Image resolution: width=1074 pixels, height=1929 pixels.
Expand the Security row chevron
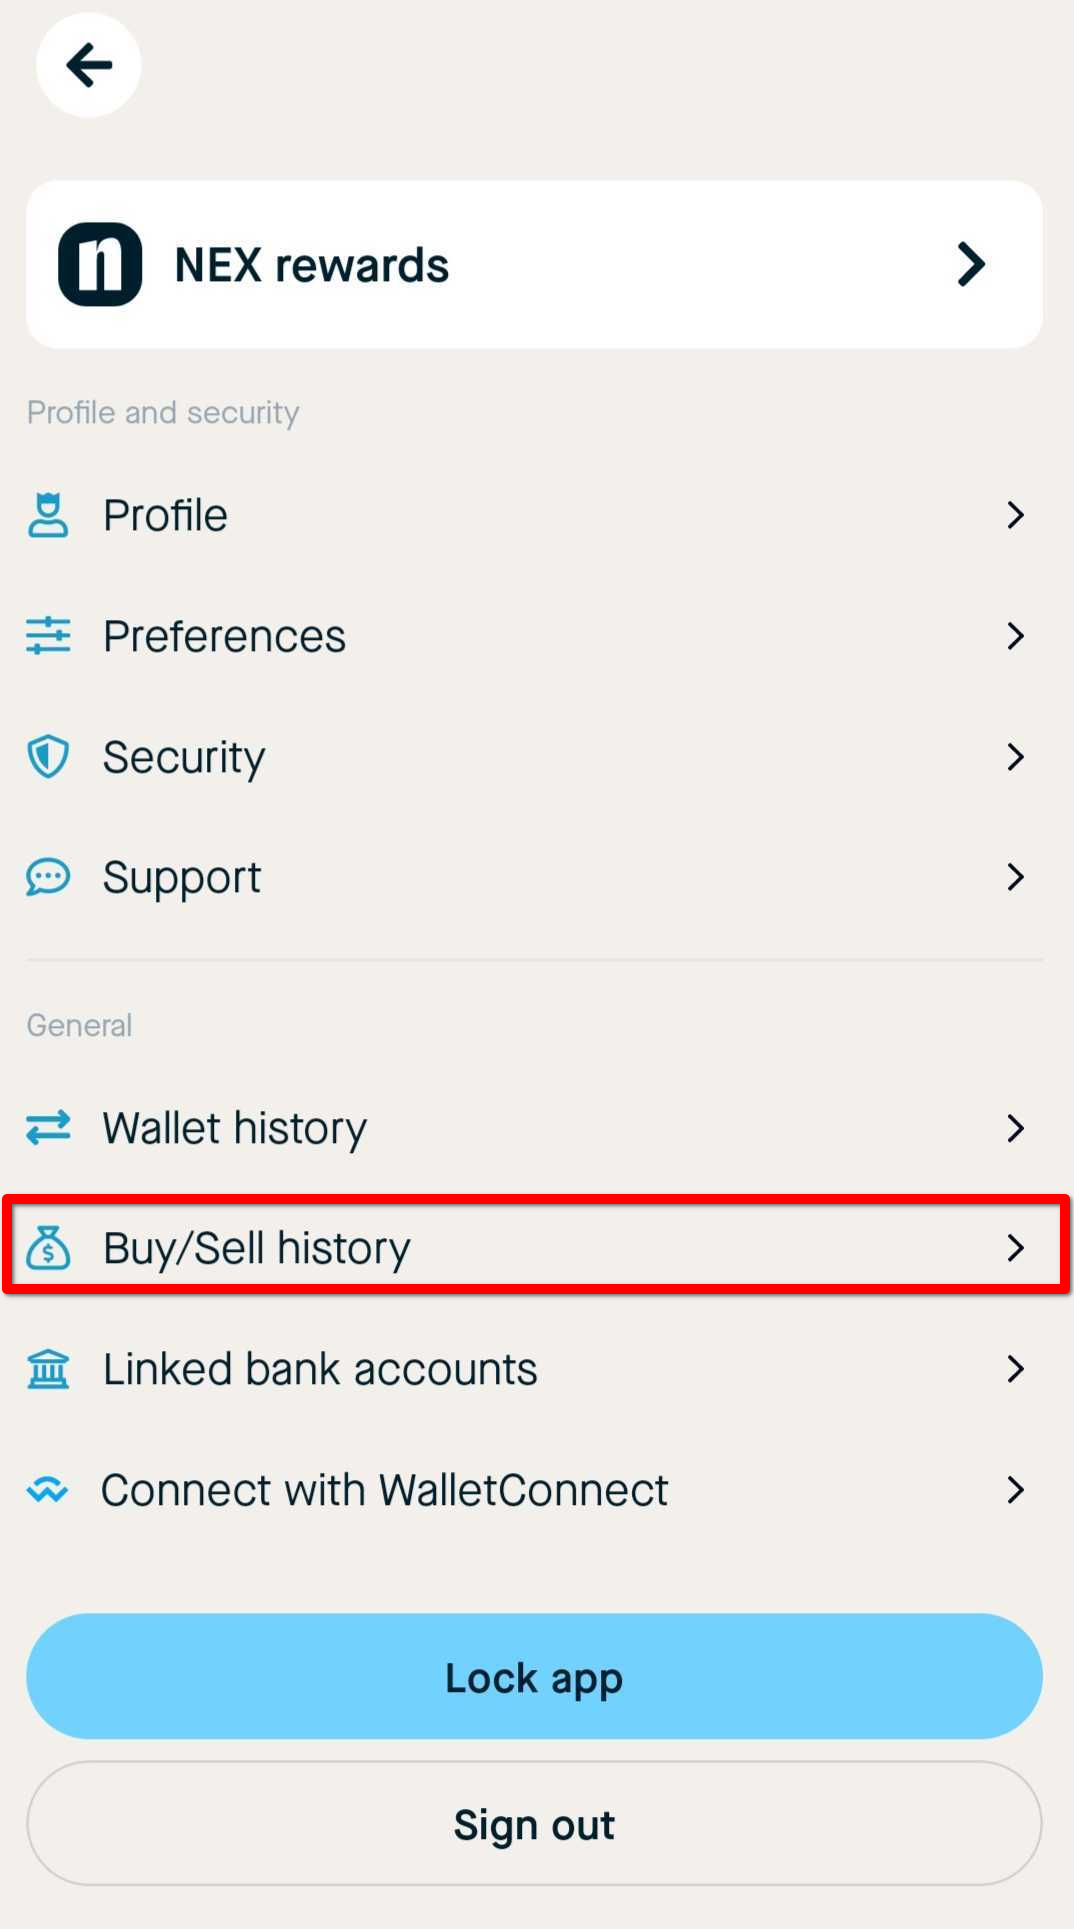(1016, 757)
